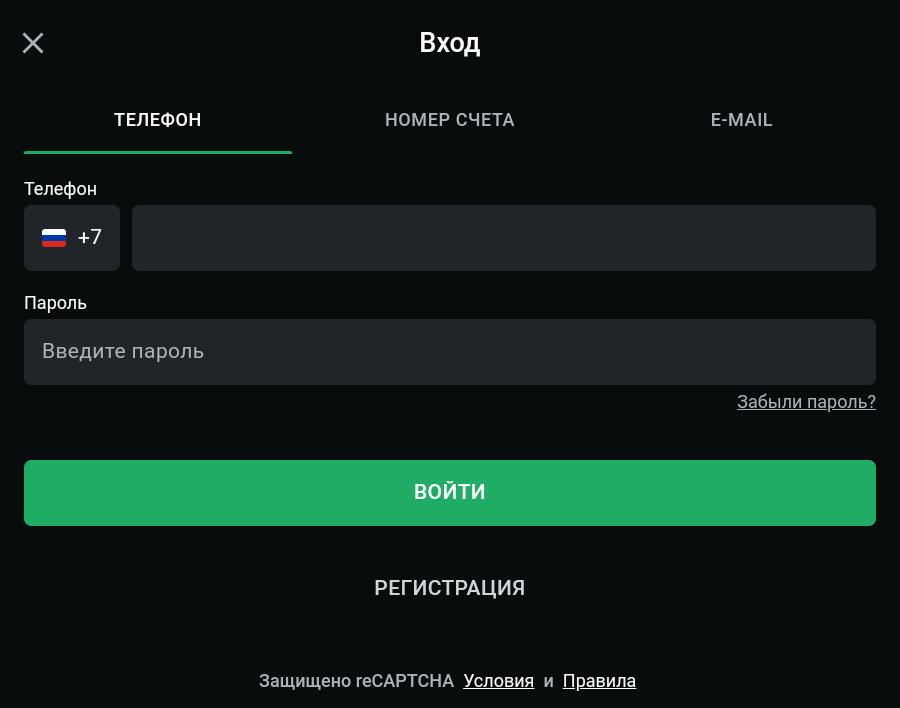Click the Защищено reCAPTCHA notice text
The image size is (900, 708).
[356, 681]
